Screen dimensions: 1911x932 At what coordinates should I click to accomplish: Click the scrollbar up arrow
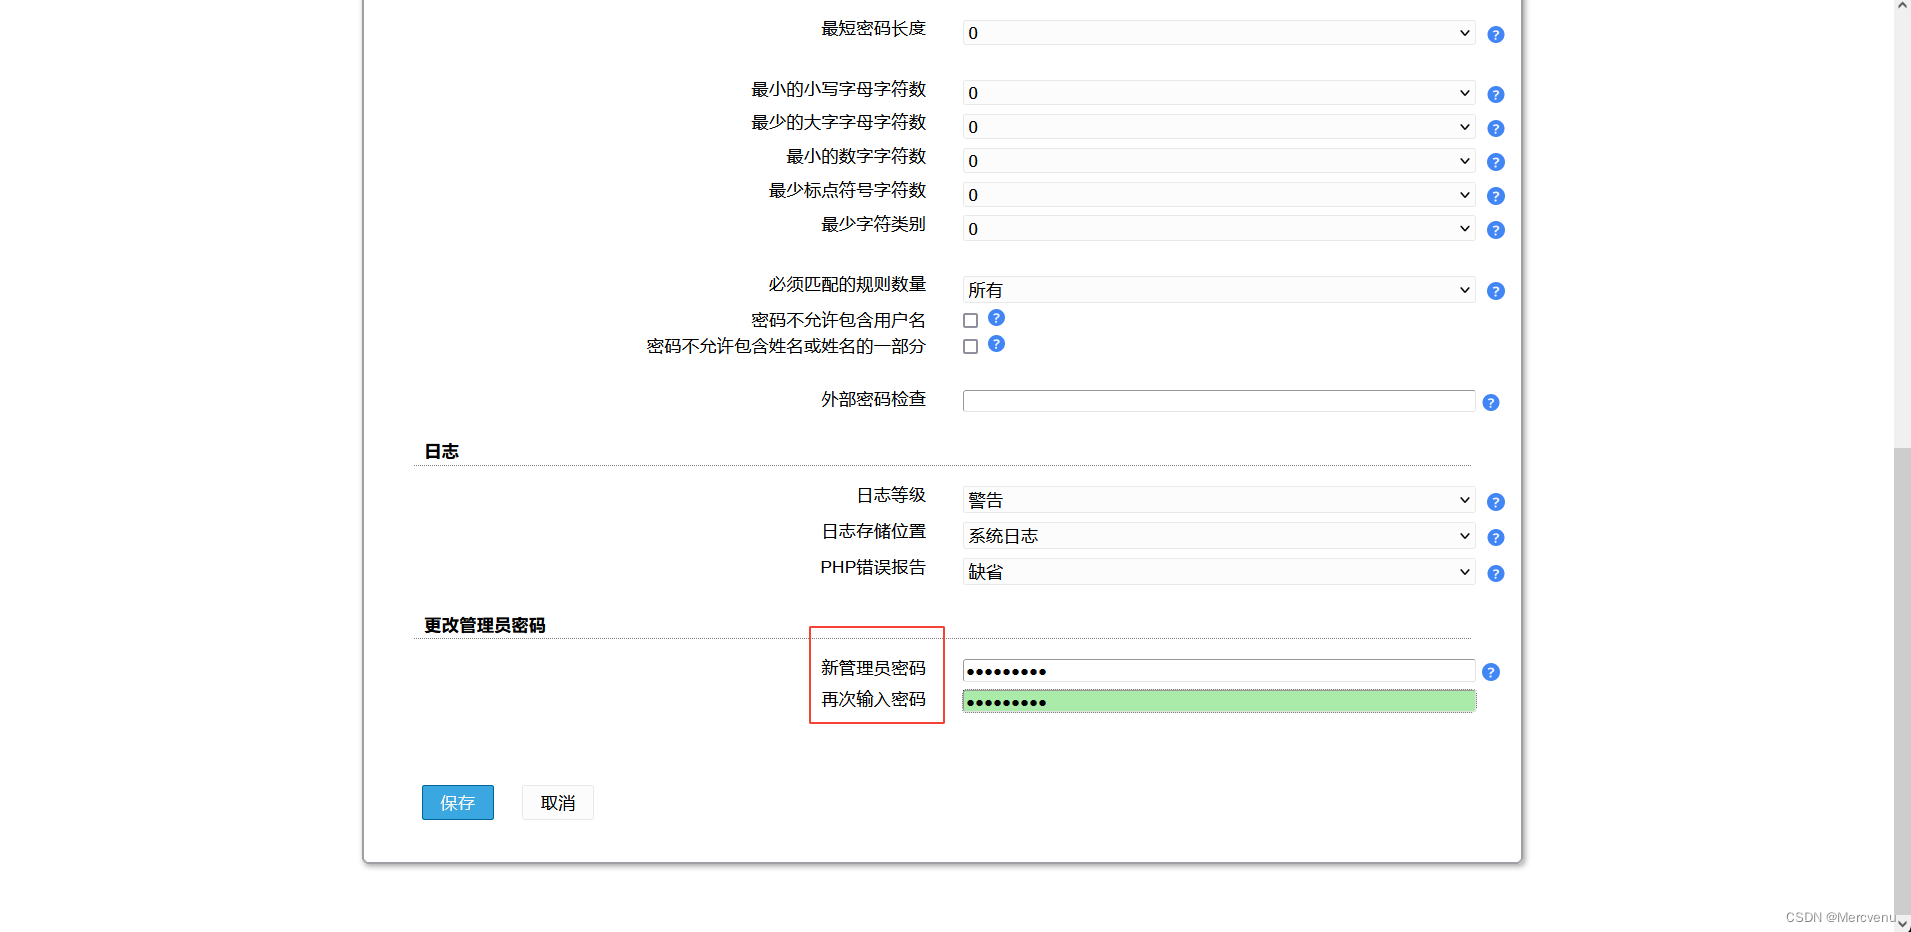pos(1902,6)
